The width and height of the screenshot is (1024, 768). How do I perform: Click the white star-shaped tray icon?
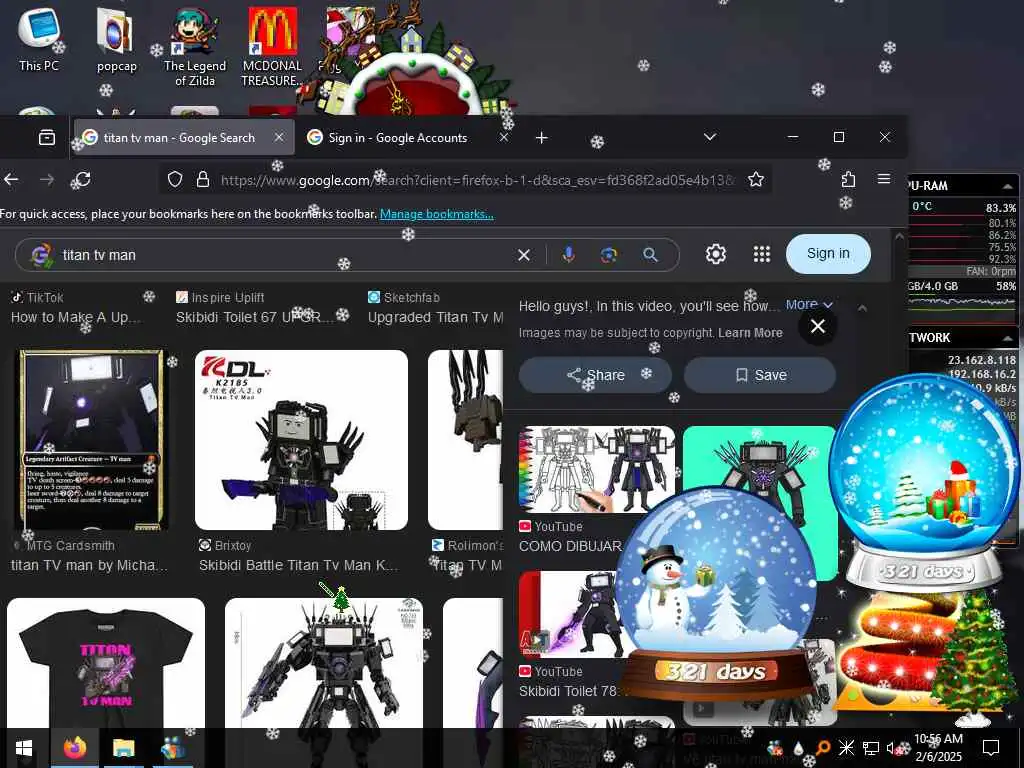click(x=846, y=748)
